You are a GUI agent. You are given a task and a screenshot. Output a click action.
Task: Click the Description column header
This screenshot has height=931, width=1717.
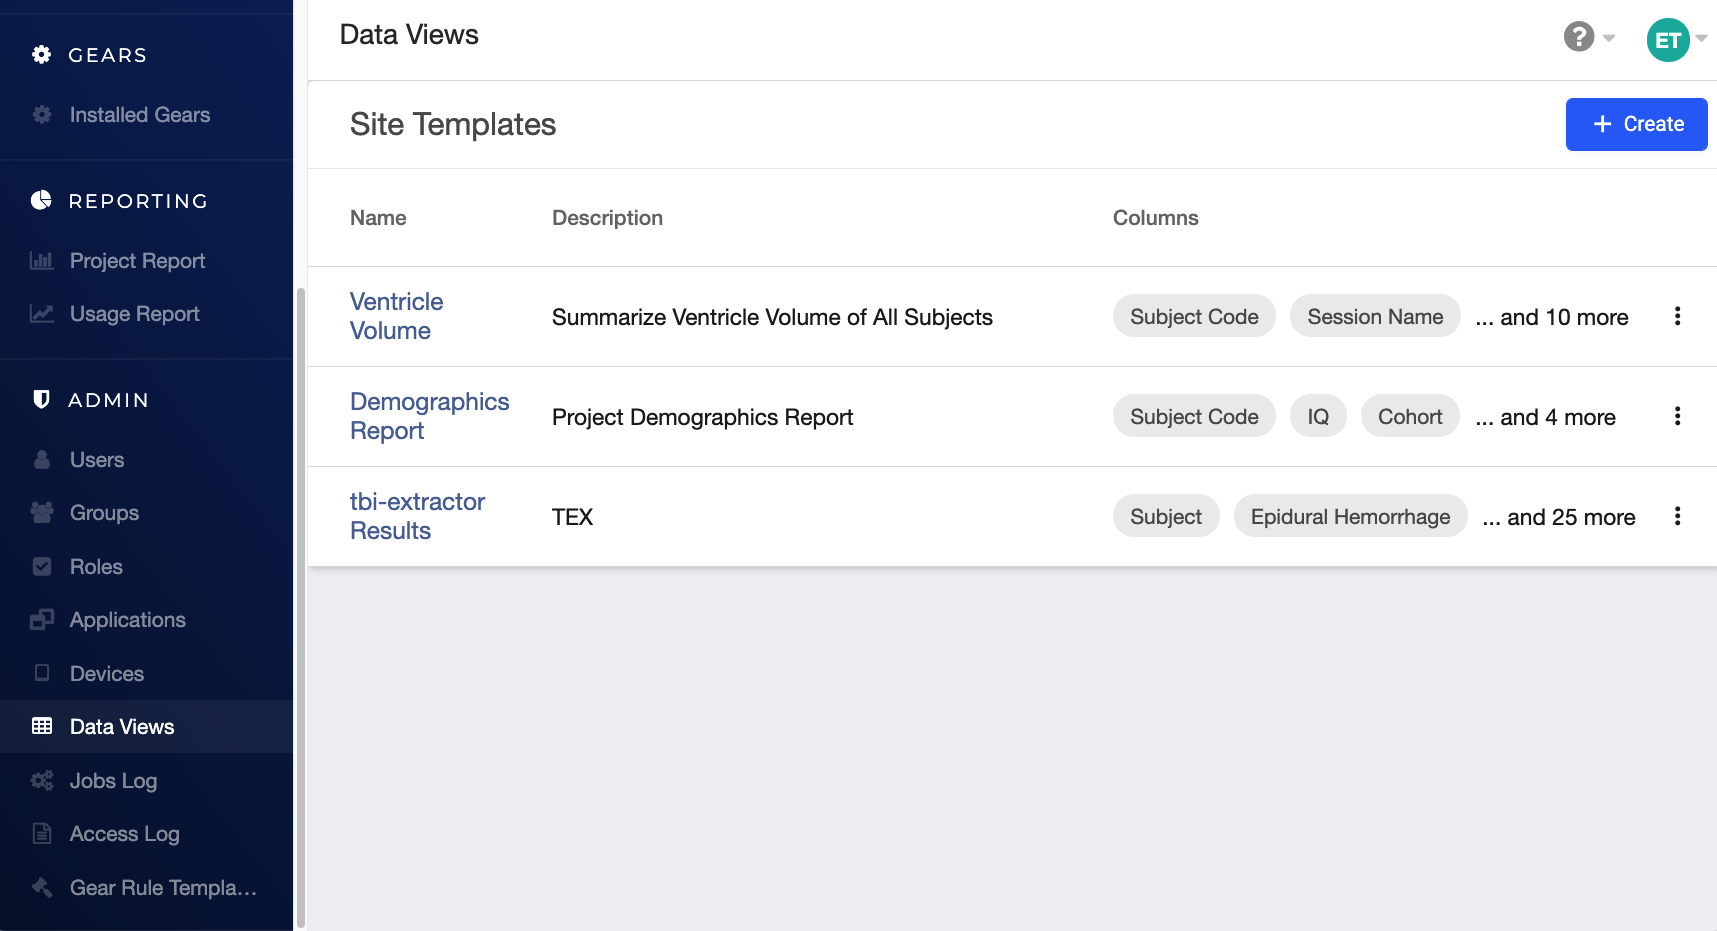607,217
